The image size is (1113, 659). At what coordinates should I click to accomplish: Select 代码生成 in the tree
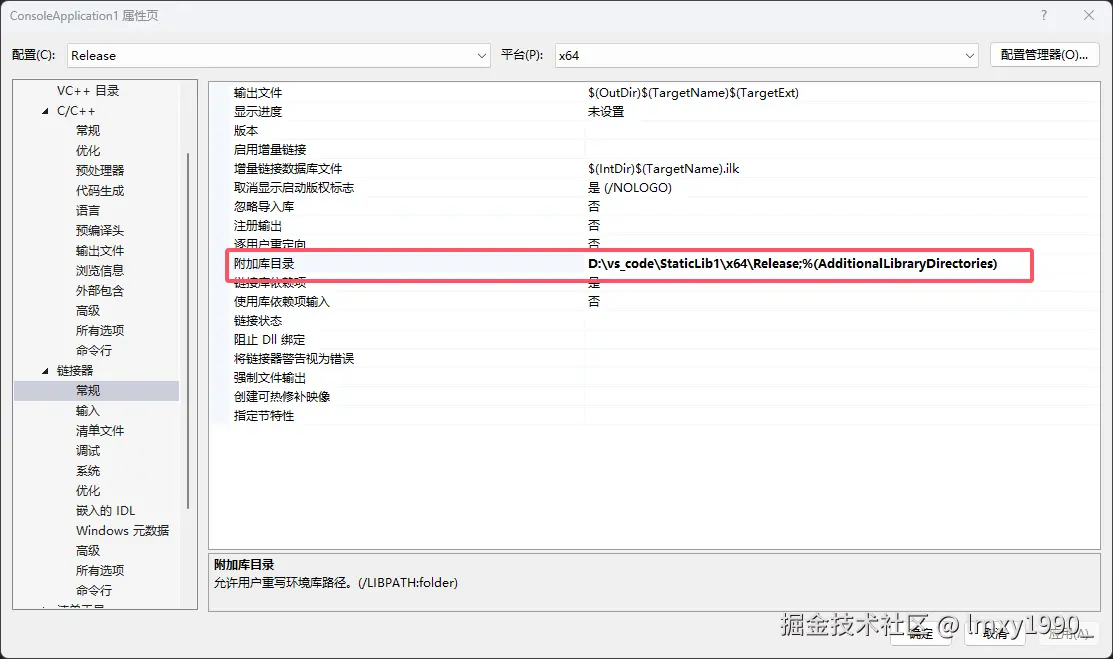(x=100, y=190)
